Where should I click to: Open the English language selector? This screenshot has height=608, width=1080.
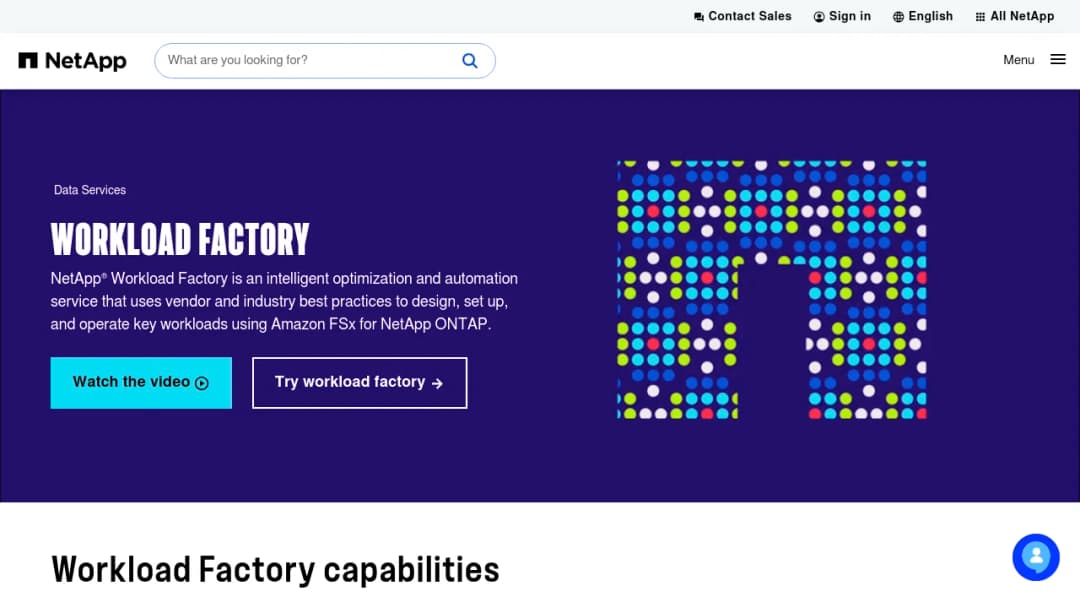[922, 17]
